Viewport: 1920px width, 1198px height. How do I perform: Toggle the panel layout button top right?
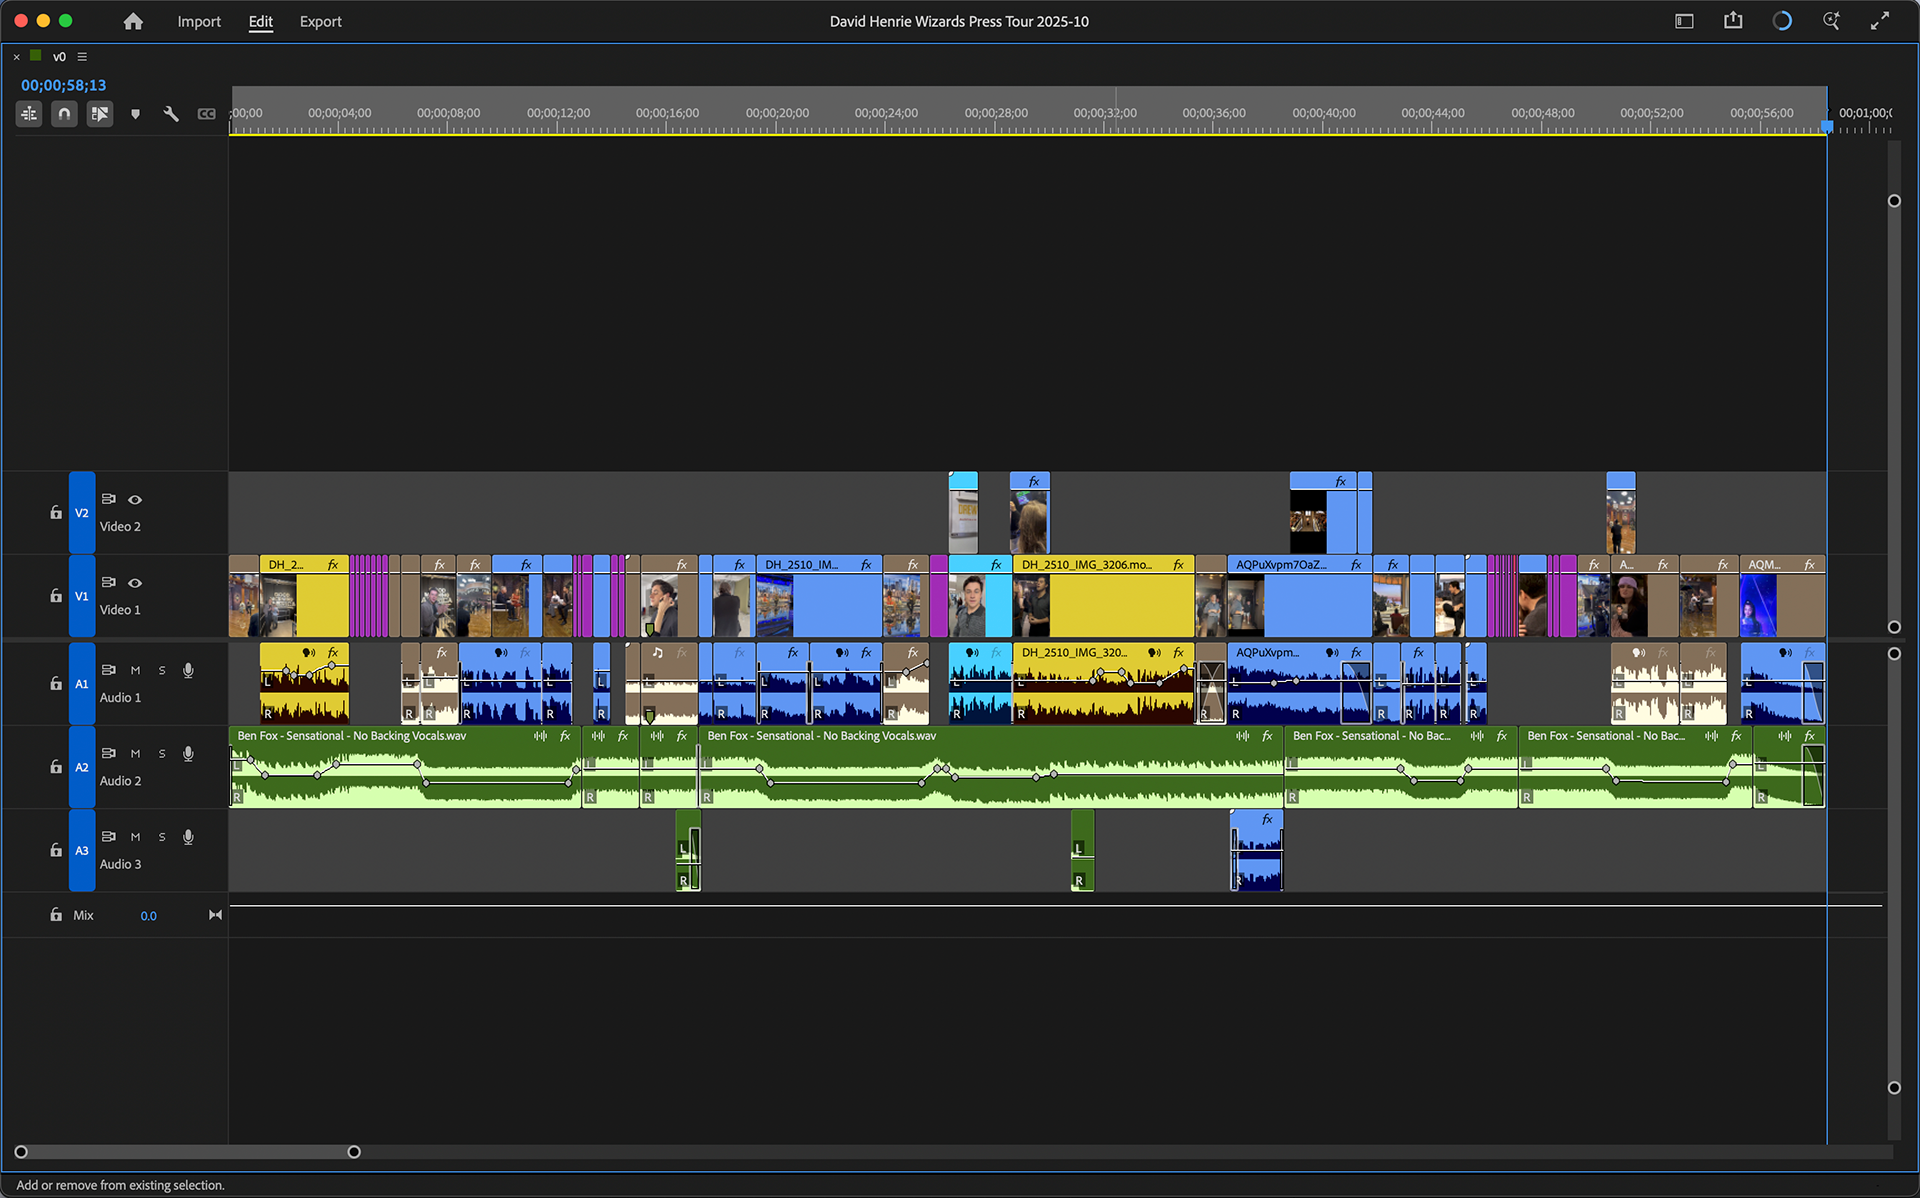tap(1684, 20)
